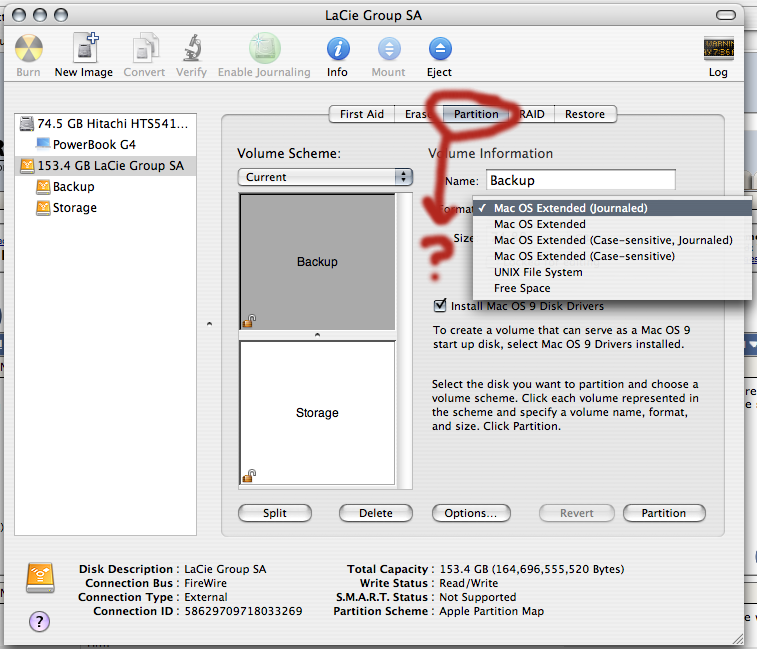757x649 pixels.
Task: Select the Storage partition block
Action: (317, 412)
